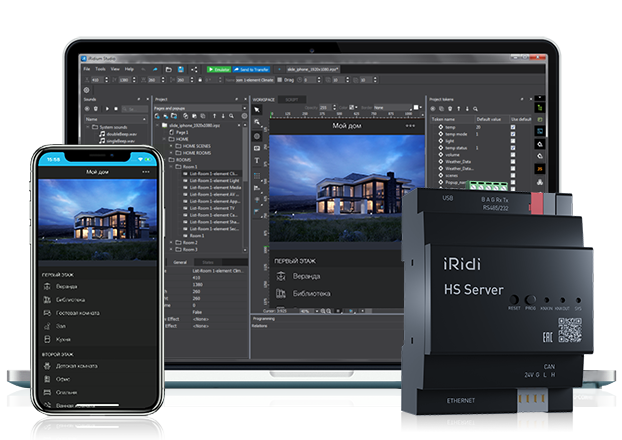Open the View menu
This screenshot has height=440, width=622.
115,69
